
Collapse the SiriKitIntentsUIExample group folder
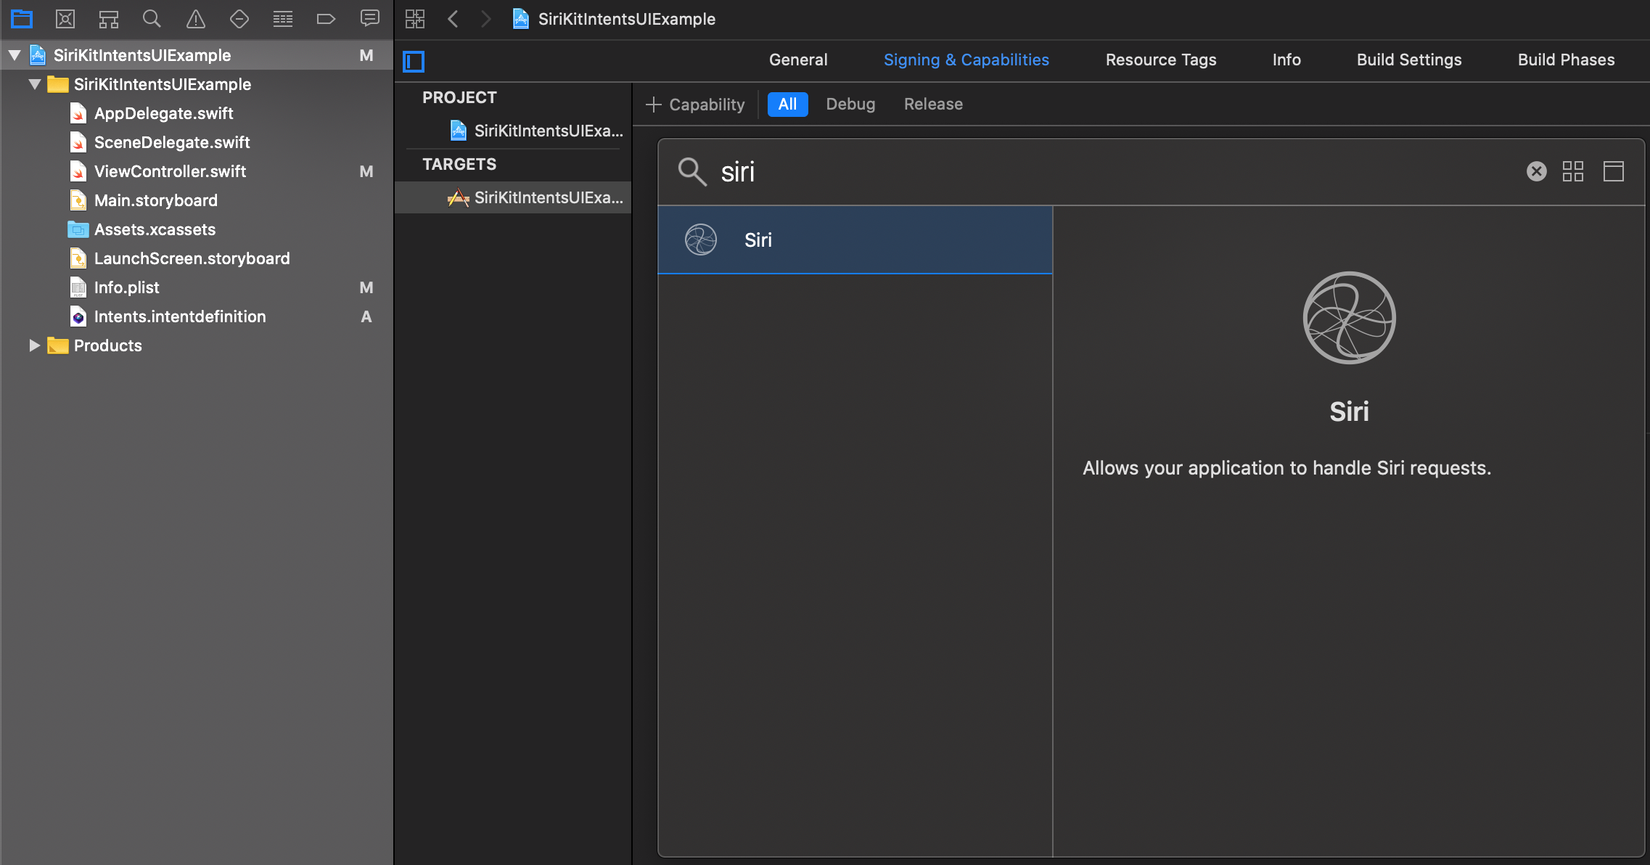(x=35, y=85)
